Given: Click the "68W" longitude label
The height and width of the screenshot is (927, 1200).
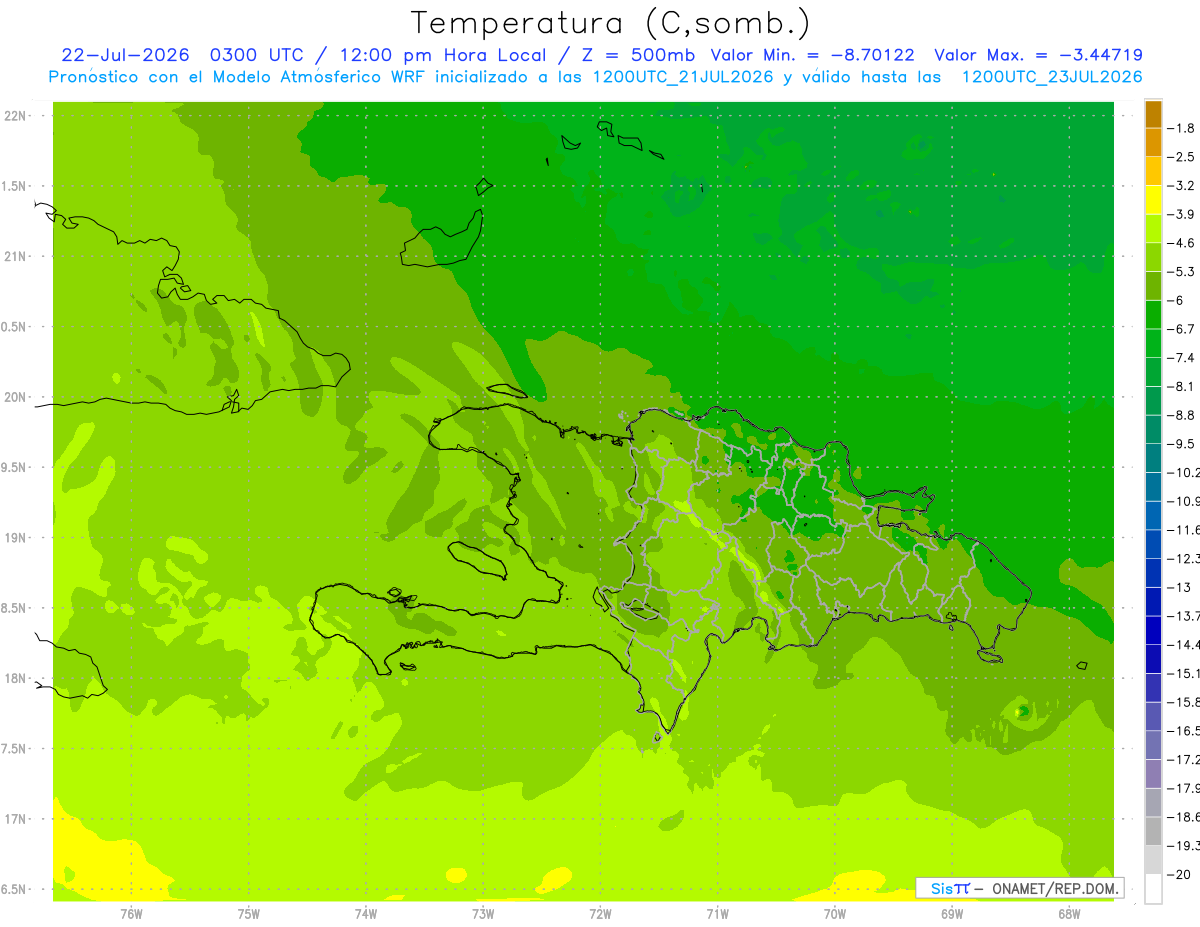Looking at the screenshot, I should coord(1069,913).
